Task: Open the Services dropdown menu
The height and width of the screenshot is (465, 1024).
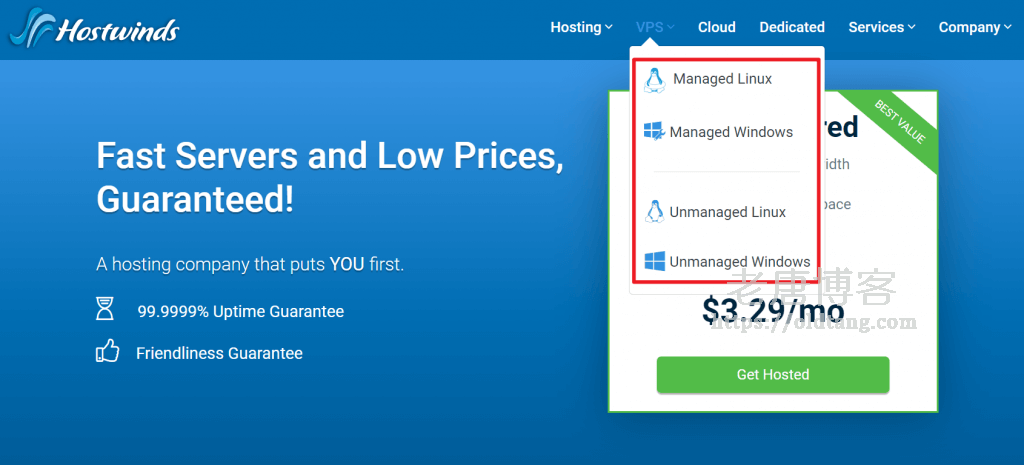Action: pyautogui.click(x=882, y=27)
